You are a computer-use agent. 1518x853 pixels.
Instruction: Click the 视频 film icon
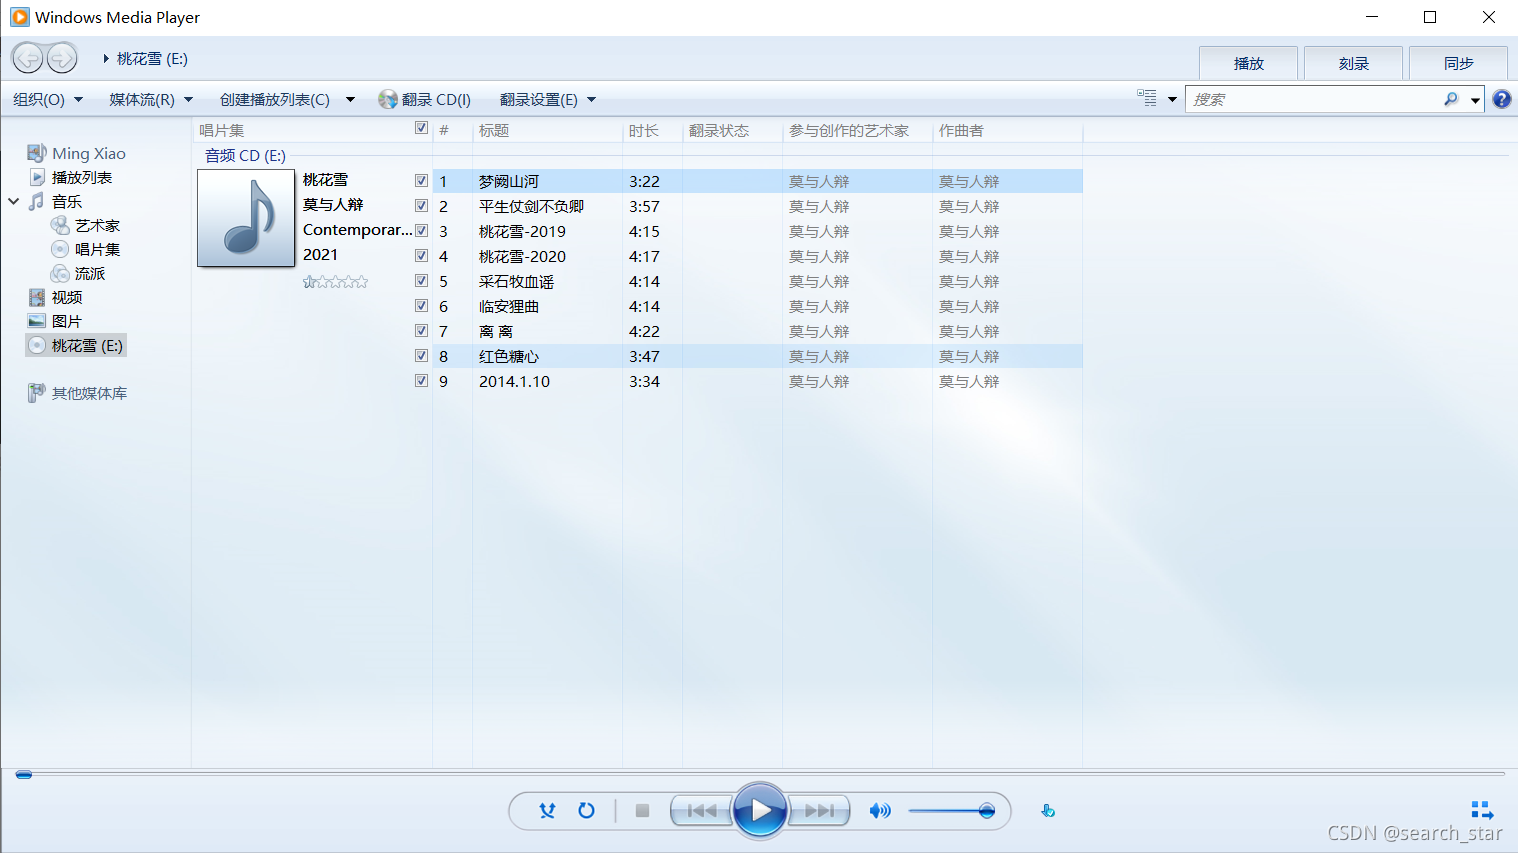[37, 297]
